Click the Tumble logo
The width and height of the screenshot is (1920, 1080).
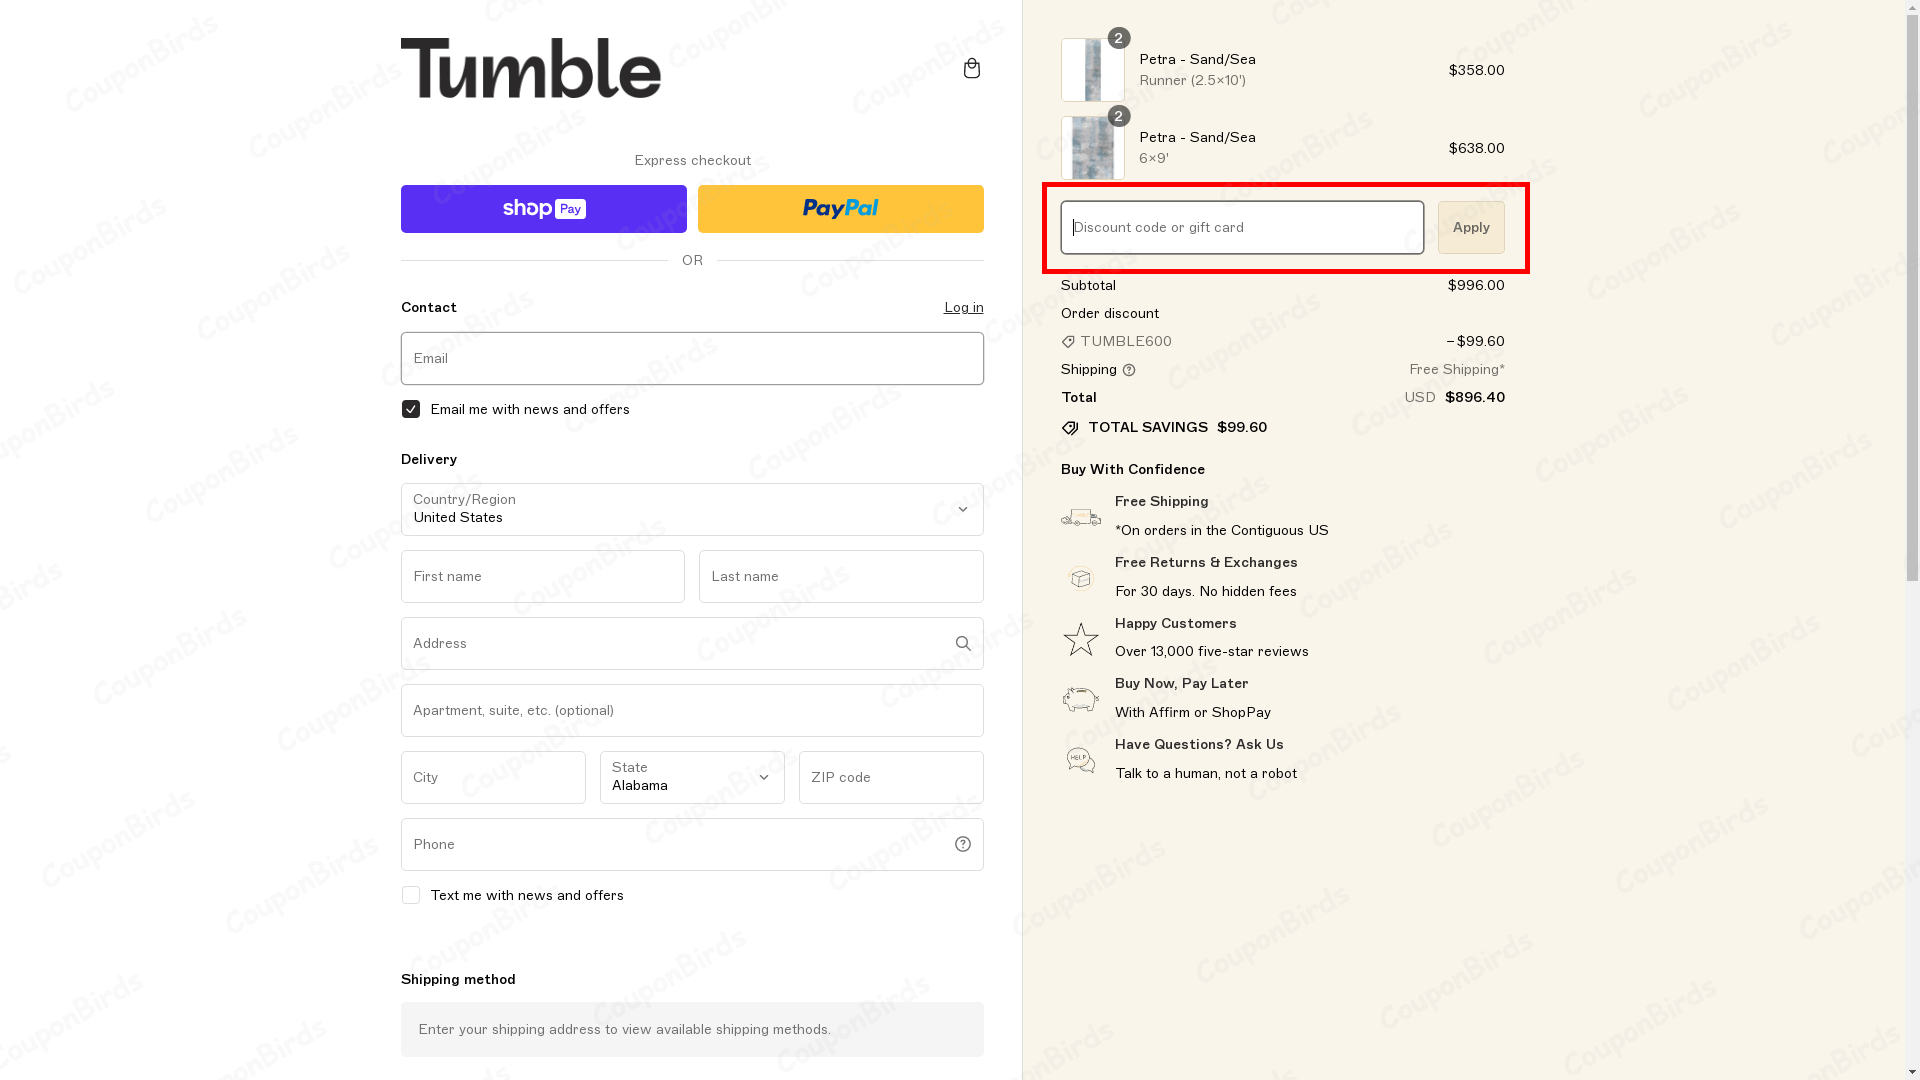point(531,68)
